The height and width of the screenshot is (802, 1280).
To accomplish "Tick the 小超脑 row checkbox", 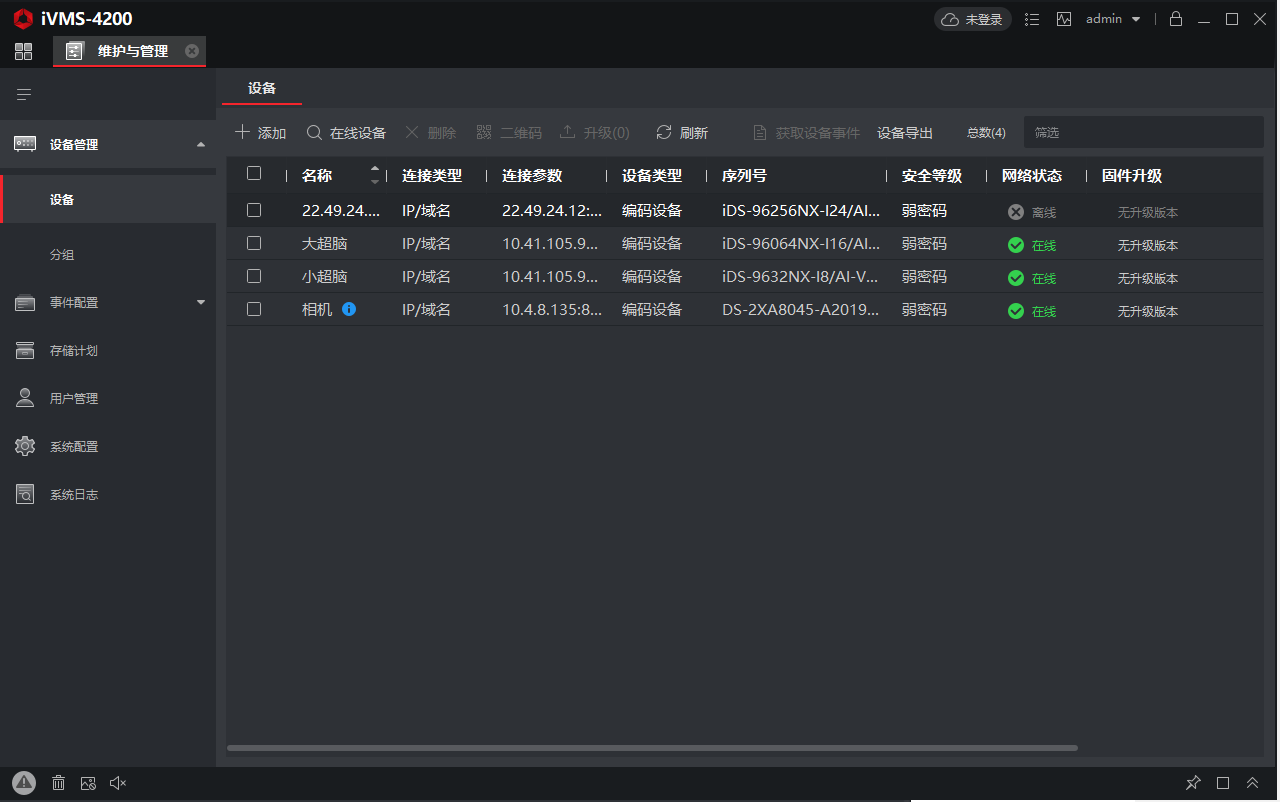I will click(254, 276).
